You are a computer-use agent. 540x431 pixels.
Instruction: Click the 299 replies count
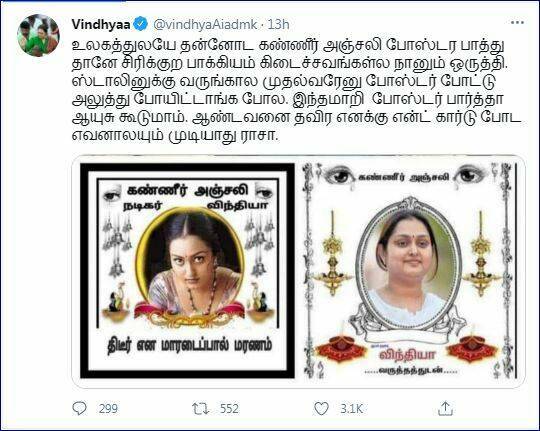108,409
